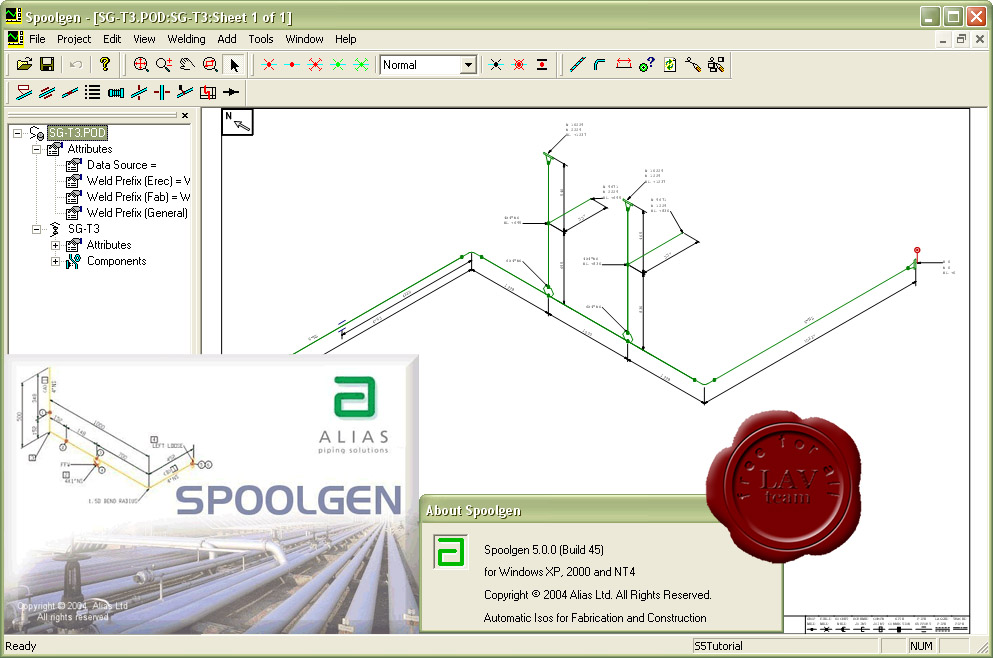Viewport: 993px width, 658px height.
Task: Open the Edit menu
Action: coord(112,39)
